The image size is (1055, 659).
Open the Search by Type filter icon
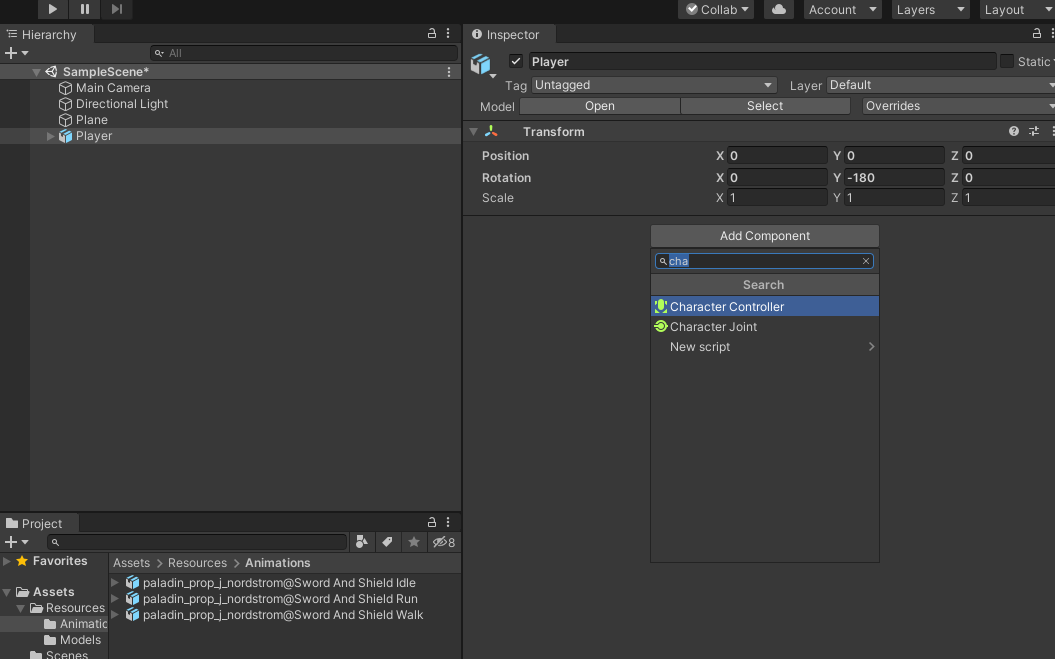coord(362,542)
